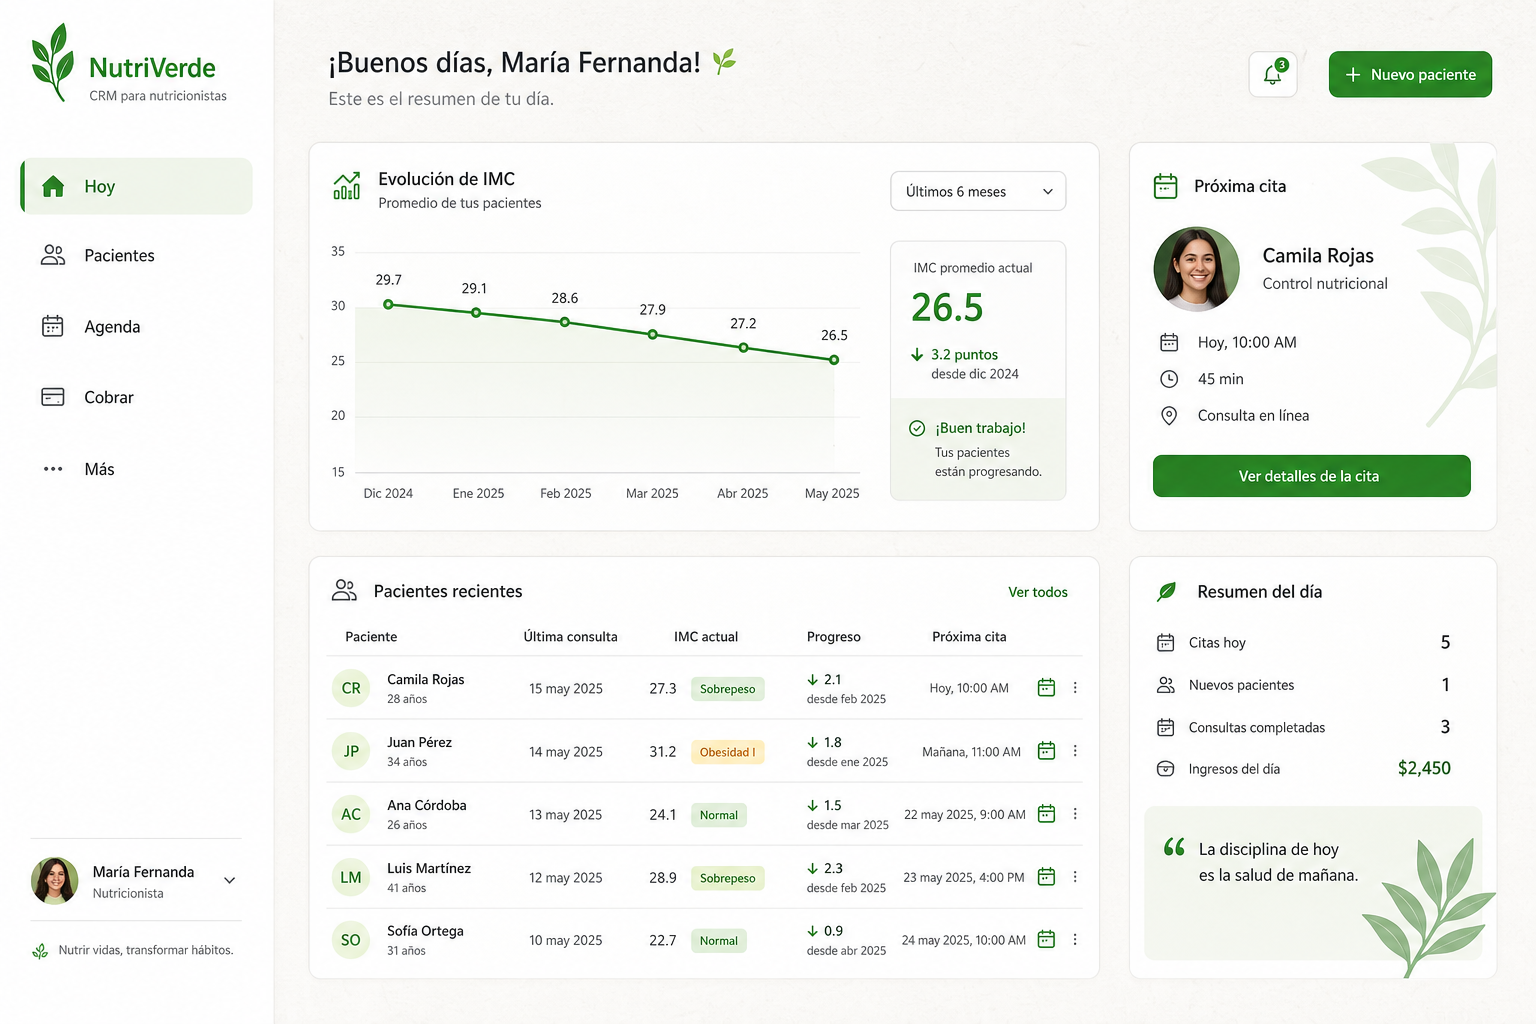1536x1024 pixels.
Task: Open more options for Camila Rojas row
Action: point(1075,687)
